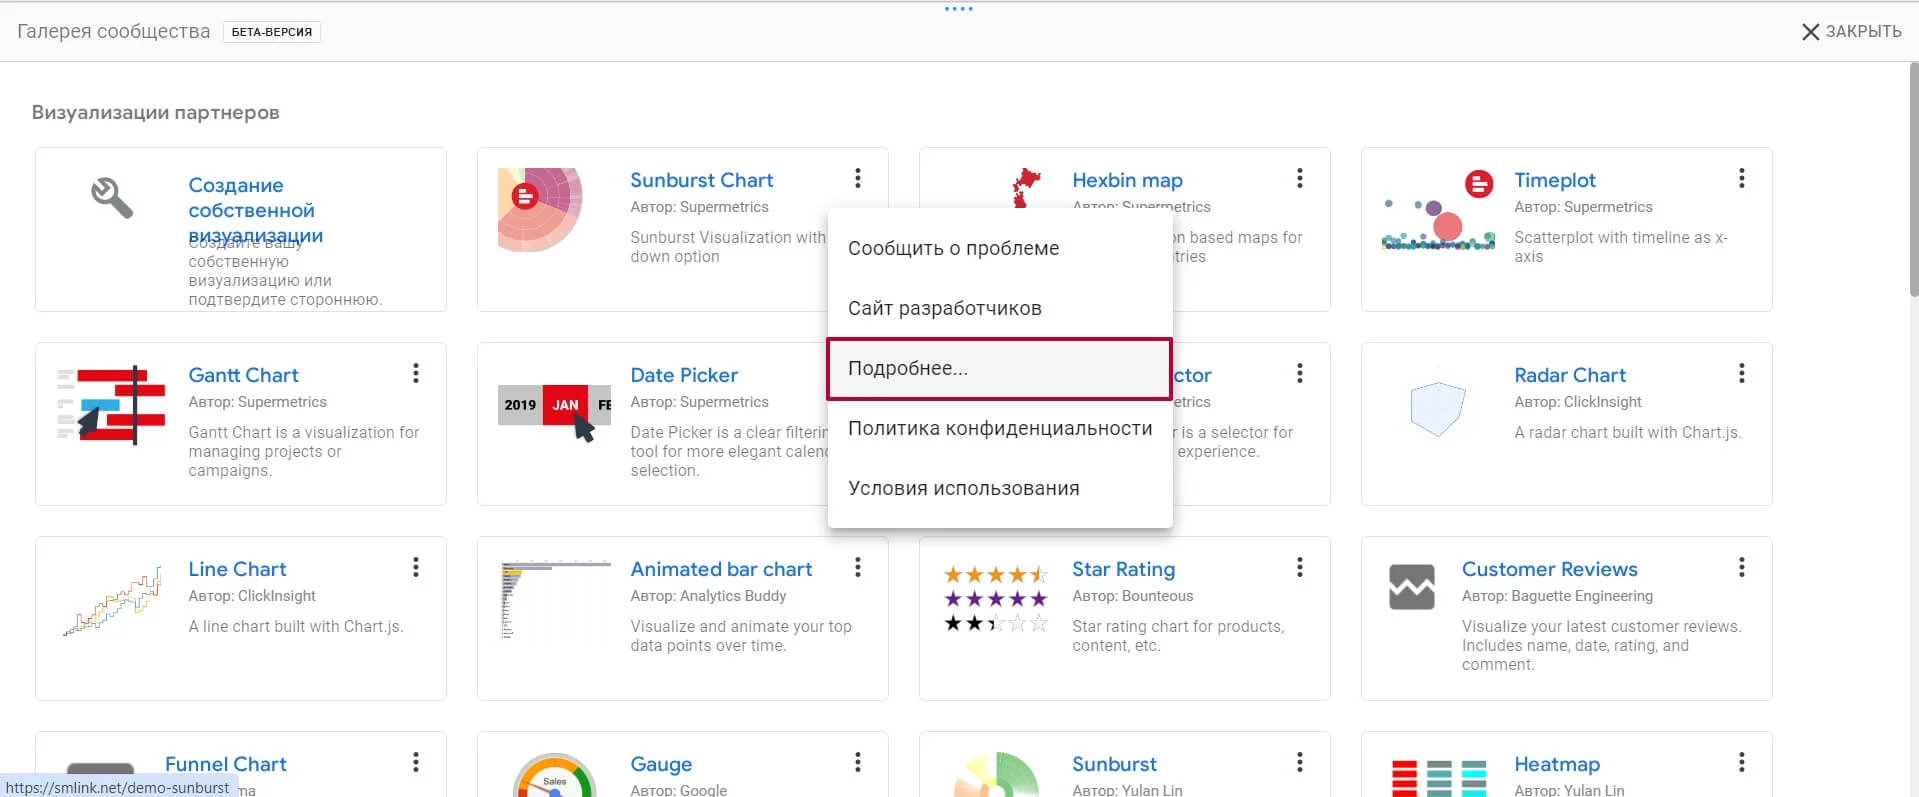Expand the Timeplot card three-dot menu
Viewport: 1919px width, 797px height.
click(1742, 179)
